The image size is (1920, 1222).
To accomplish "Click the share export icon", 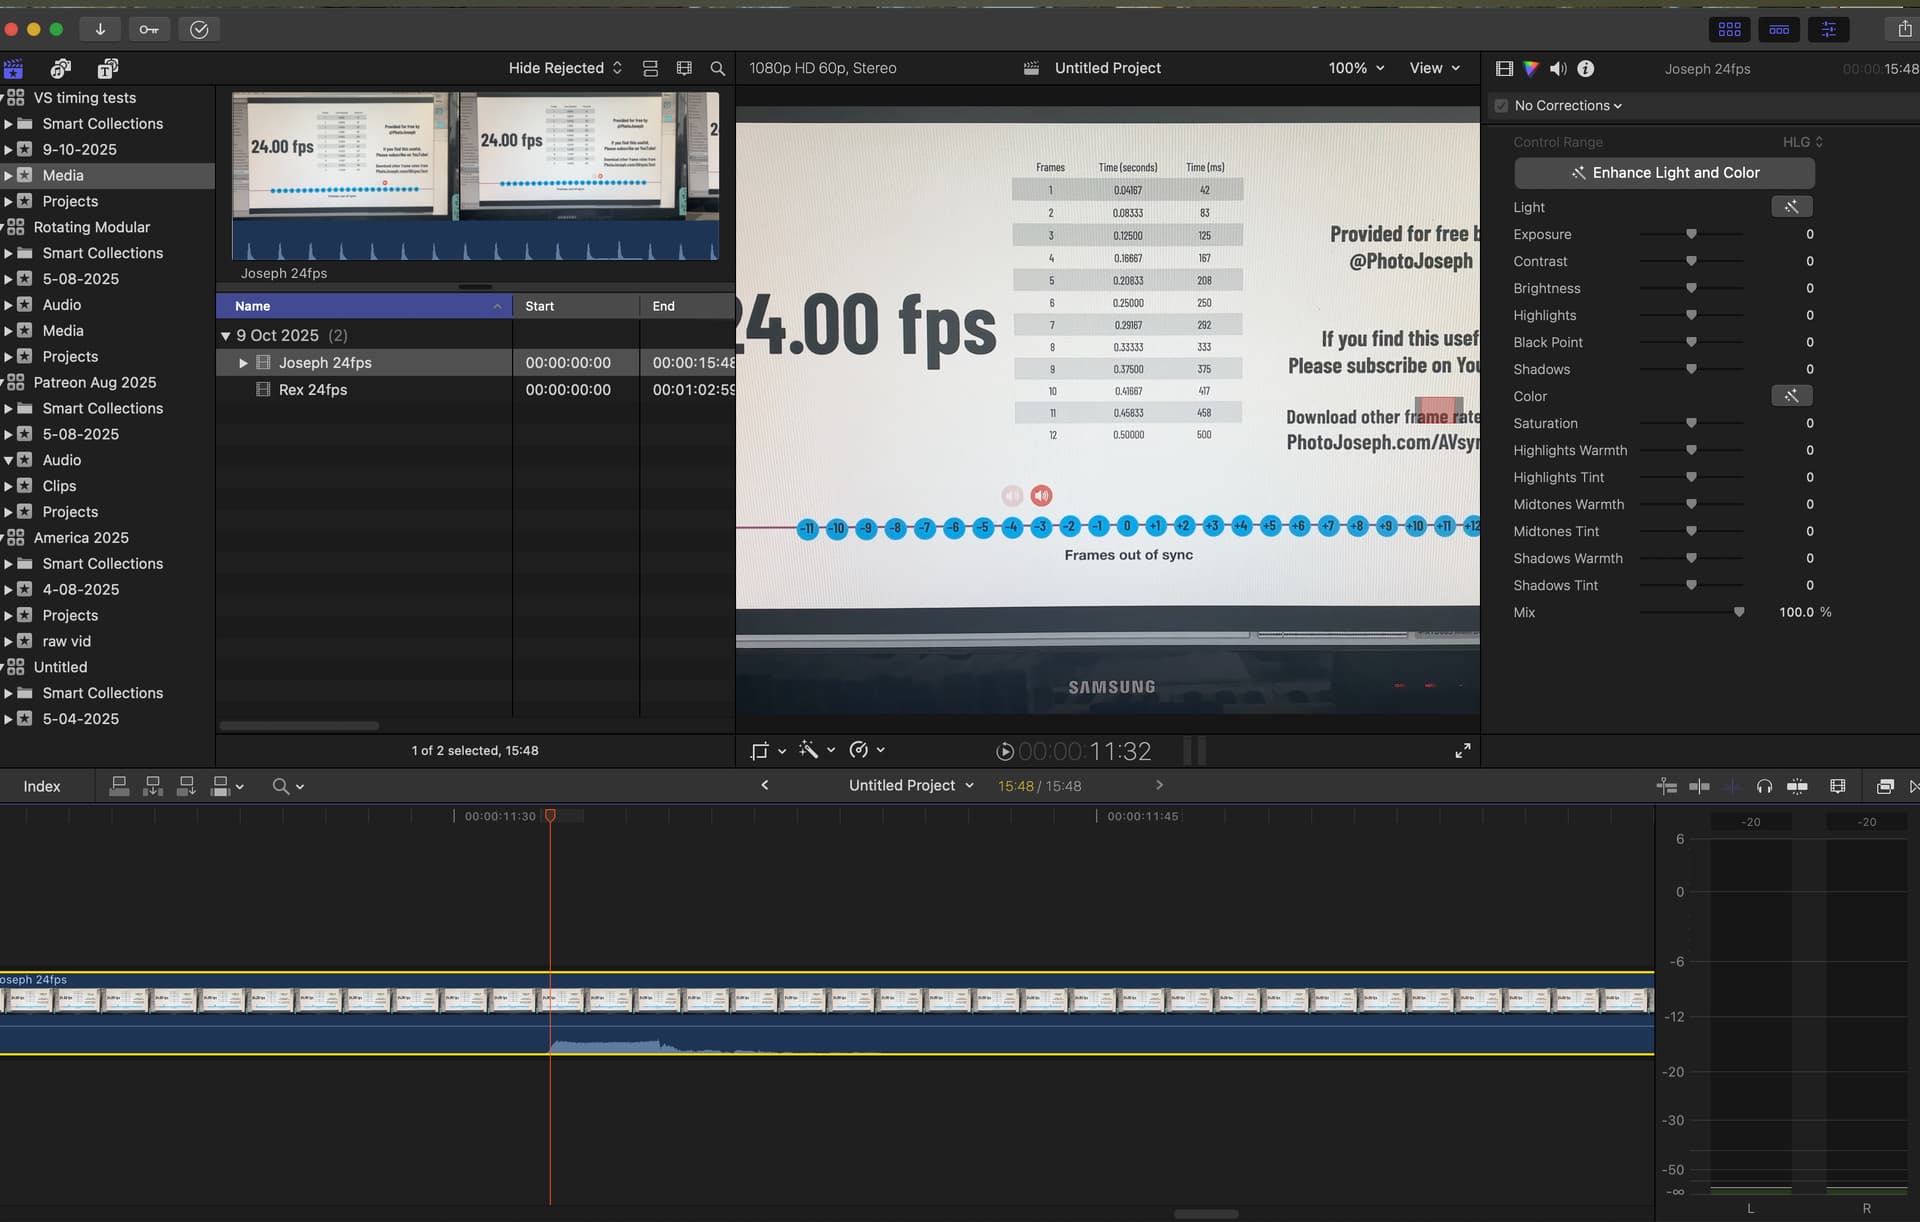I will point(1904,29).
